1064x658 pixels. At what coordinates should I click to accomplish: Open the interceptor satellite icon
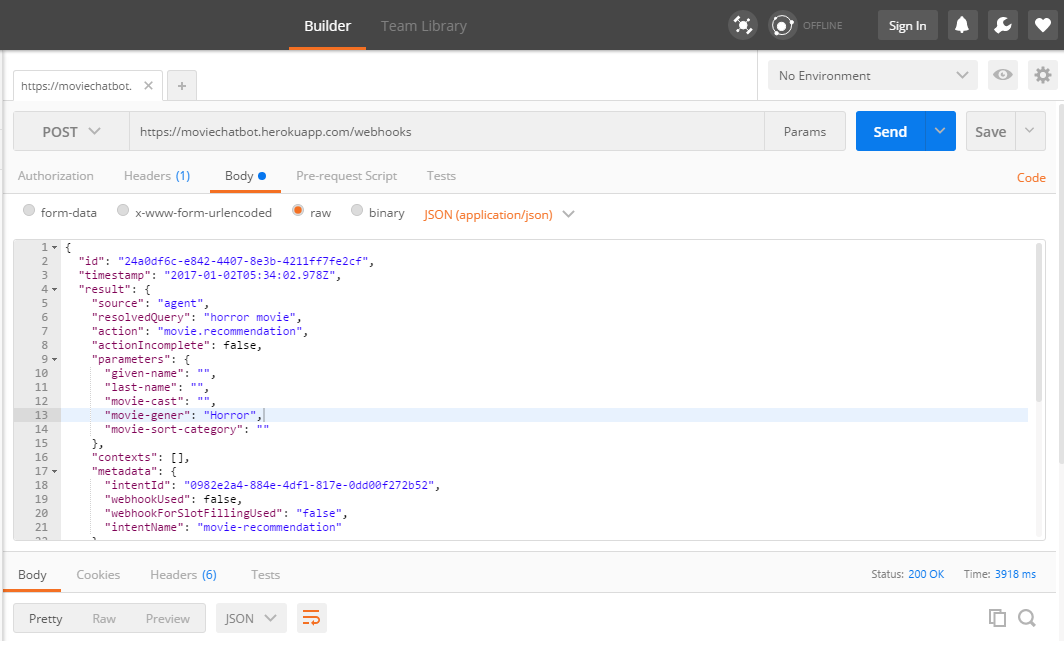point(742,26)
